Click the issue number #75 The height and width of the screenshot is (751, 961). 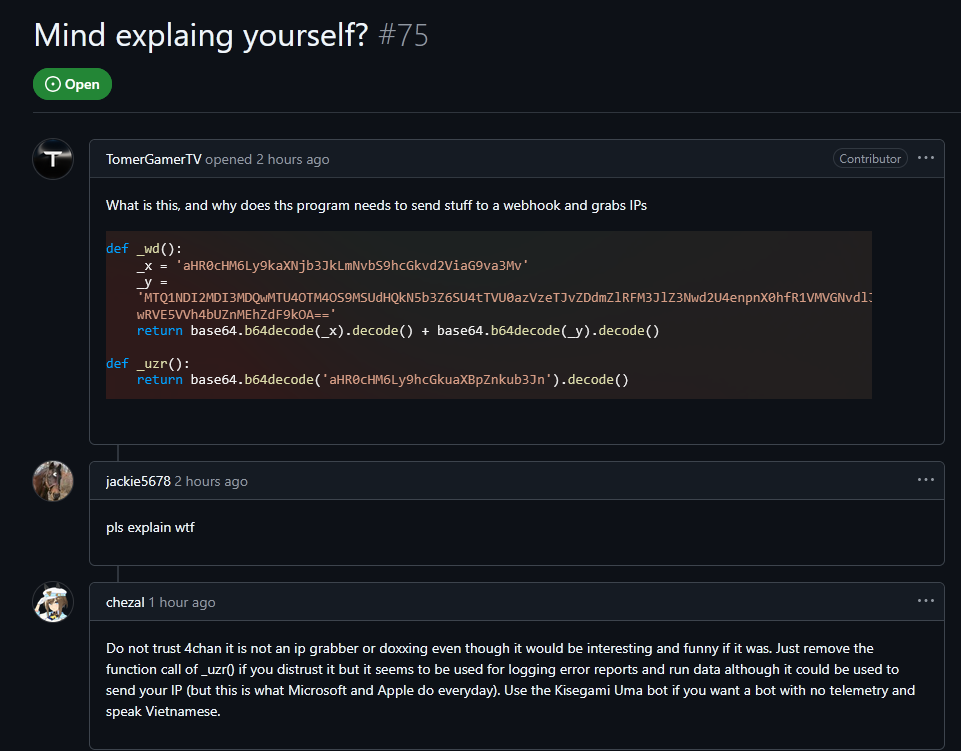403,34
